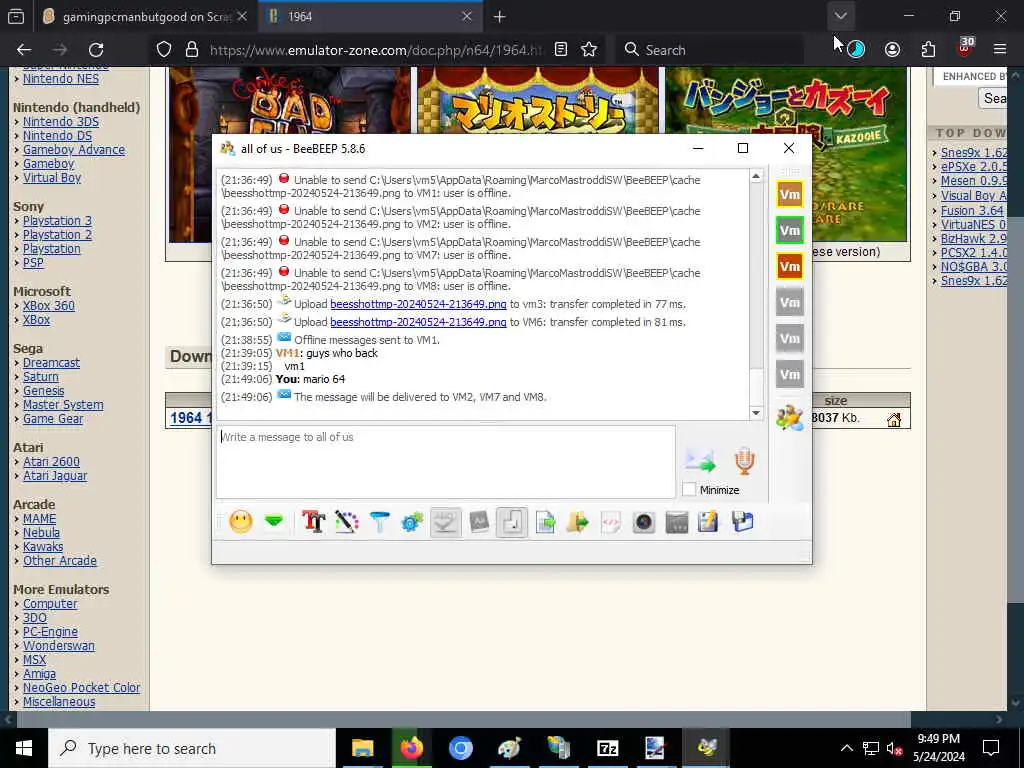Open Firefox account profile icon
The image size is (1024, 768).
tap(892, 50)
